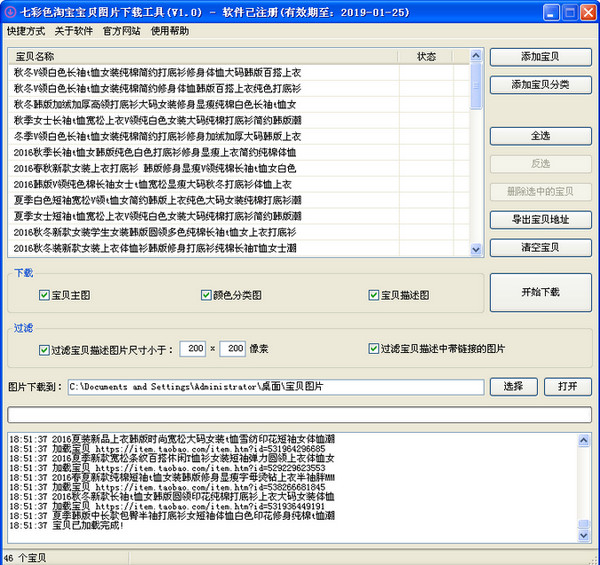Toggle the 过滤宝贝描述中带链接的图片 checkbox

(x=373, y=348)
